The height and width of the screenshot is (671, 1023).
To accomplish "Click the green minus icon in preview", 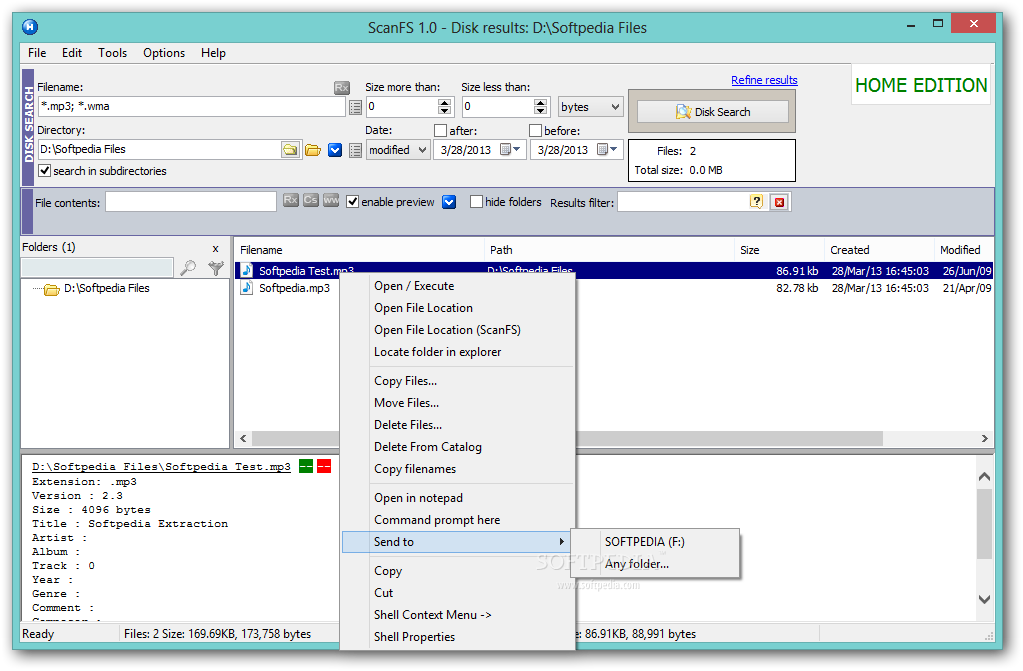I will (x=306, y=466).
